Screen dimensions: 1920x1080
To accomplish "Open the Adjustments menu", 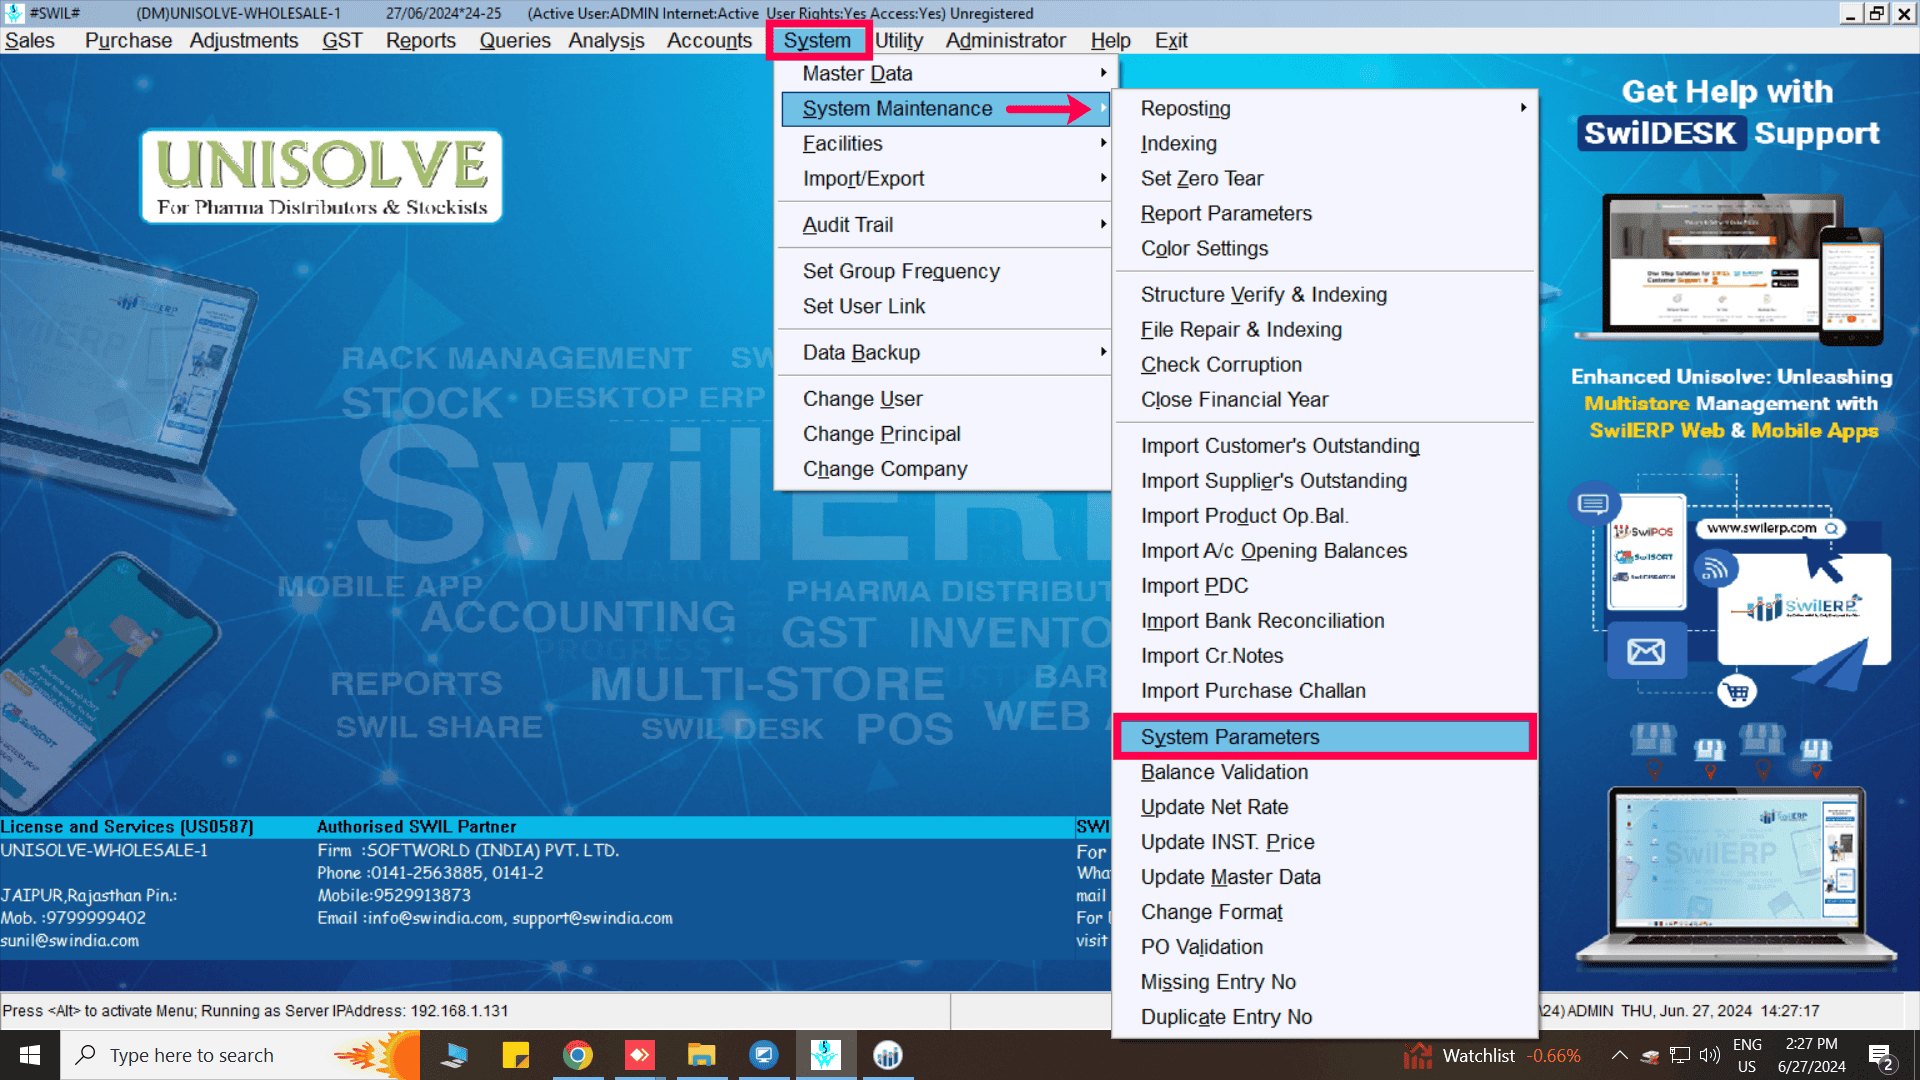I will pyautogui.click(x=244, y=41).
